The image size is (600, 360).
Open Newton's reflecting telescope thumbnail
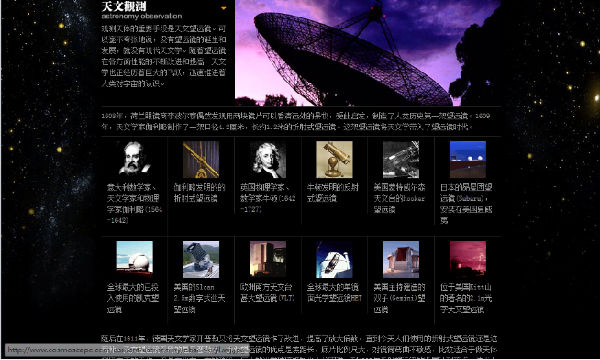click(x=334, y=159)
